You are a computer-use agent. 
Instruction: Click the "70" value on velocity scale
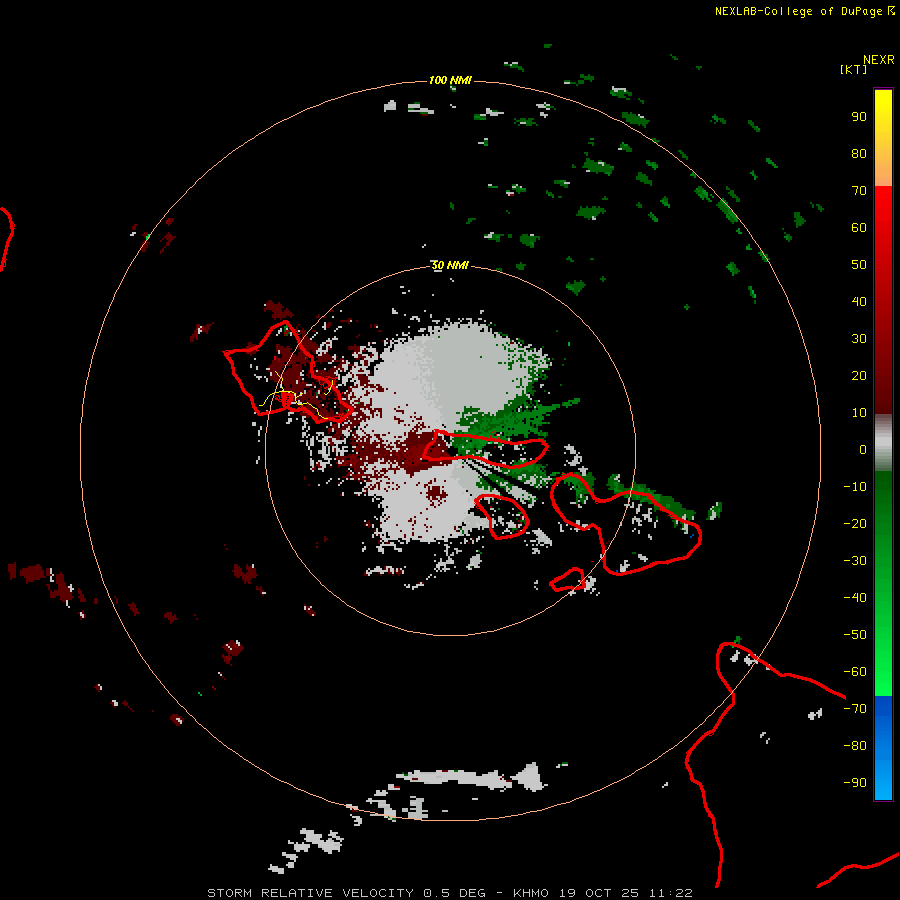pyautogui.click(x=859, y=191)
